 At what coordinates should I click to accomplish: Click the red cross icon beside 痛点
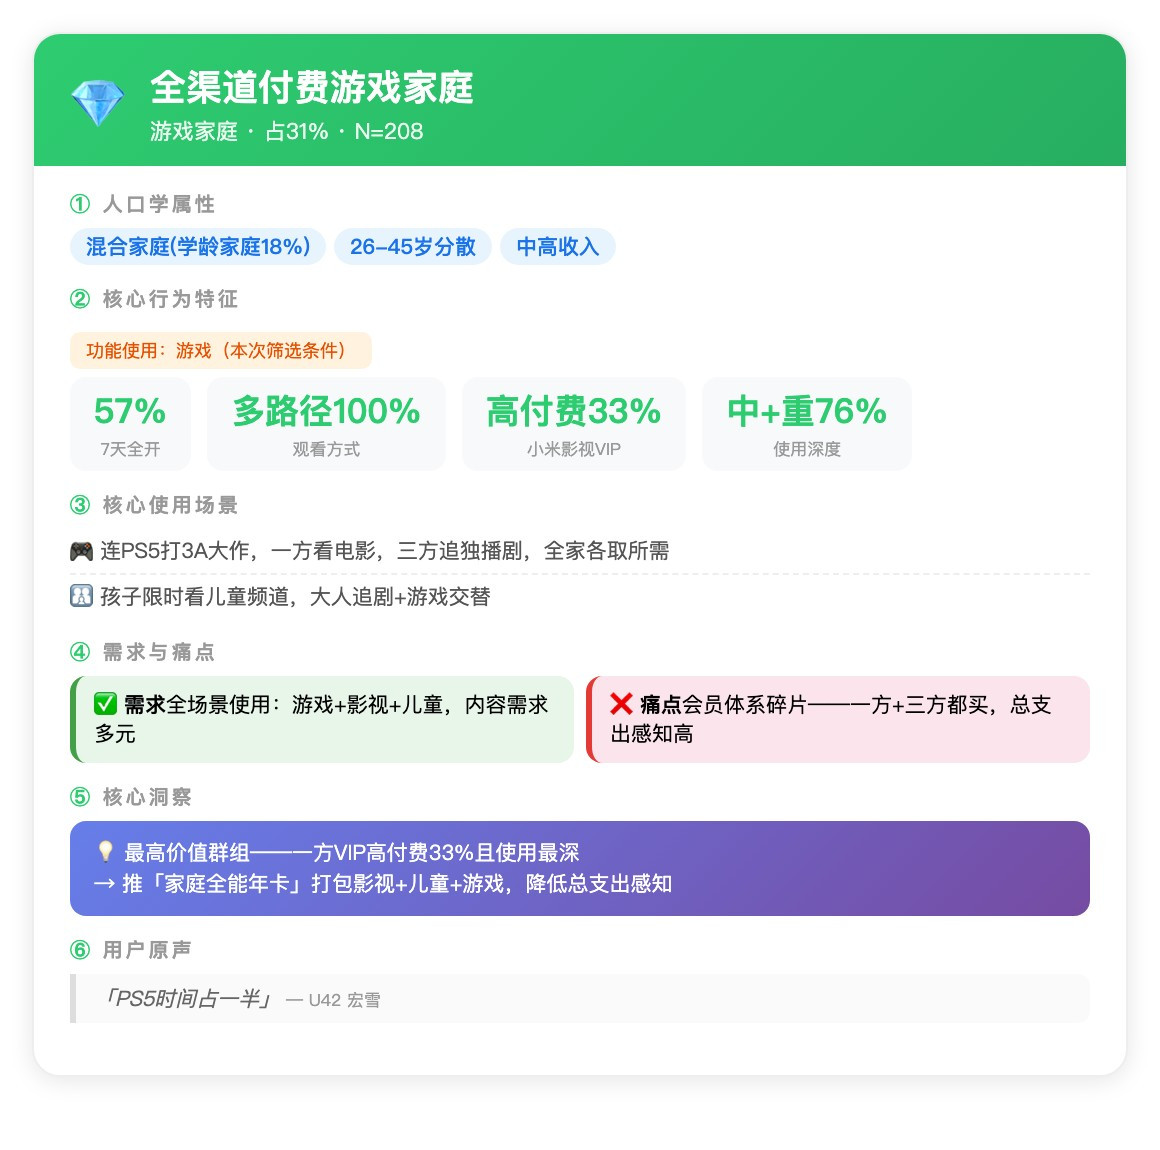pos(621,704)
